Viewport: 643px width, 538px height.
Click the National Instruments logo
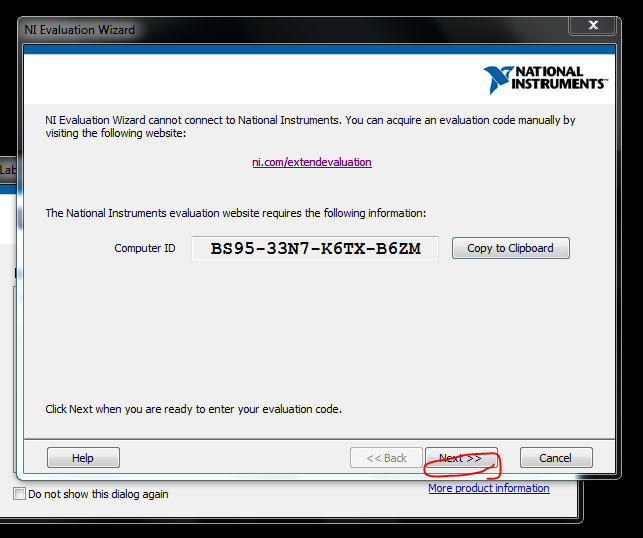pos(545,79)
